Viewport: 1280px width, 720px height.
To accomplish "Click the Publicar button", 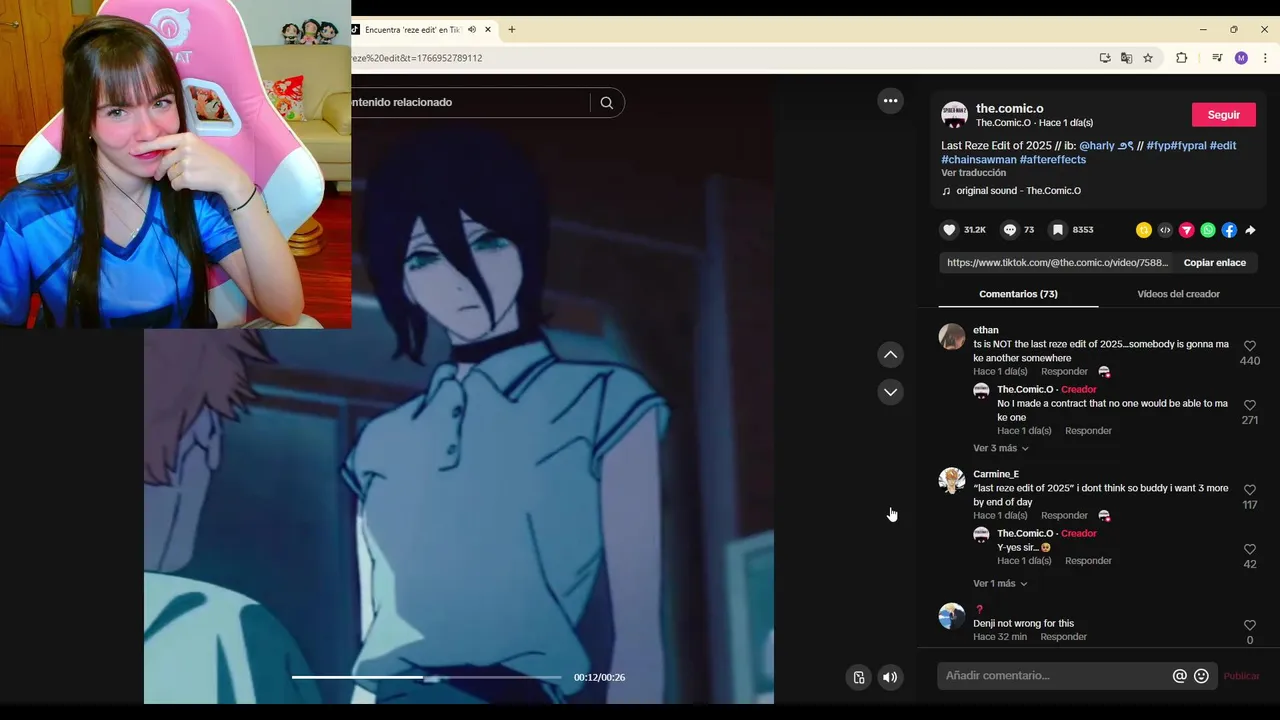I will (1241, 676).
